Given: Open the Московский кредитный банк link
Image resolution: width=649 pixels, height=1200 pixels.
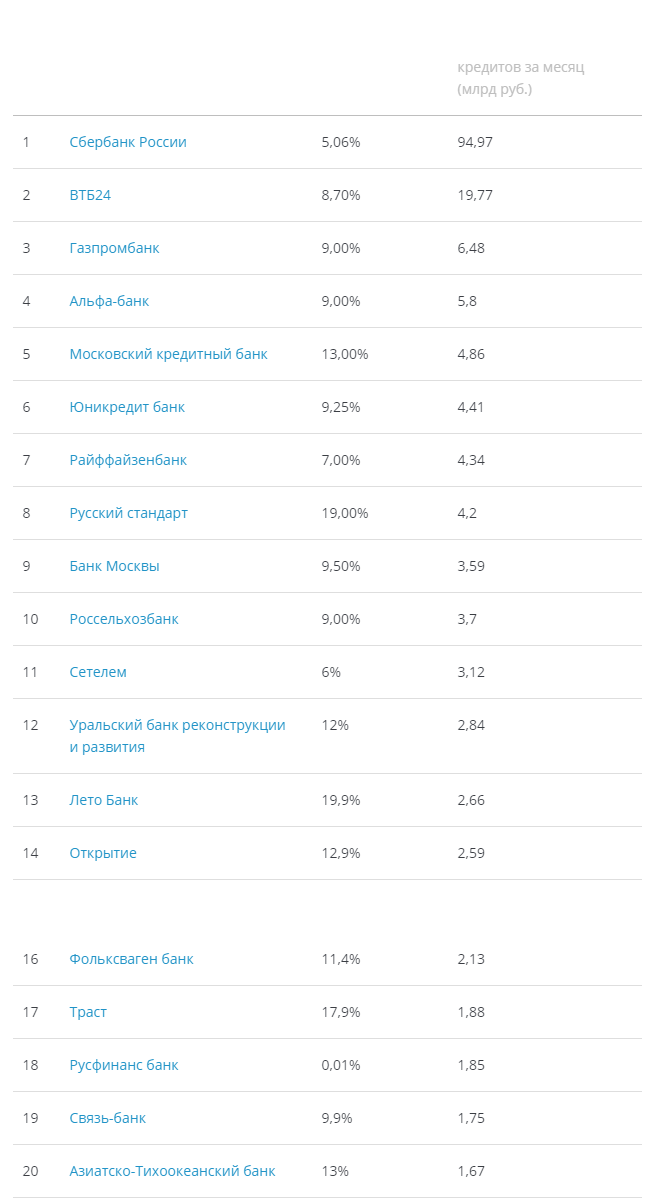Looking at the screenshot, I should (168, 354).
